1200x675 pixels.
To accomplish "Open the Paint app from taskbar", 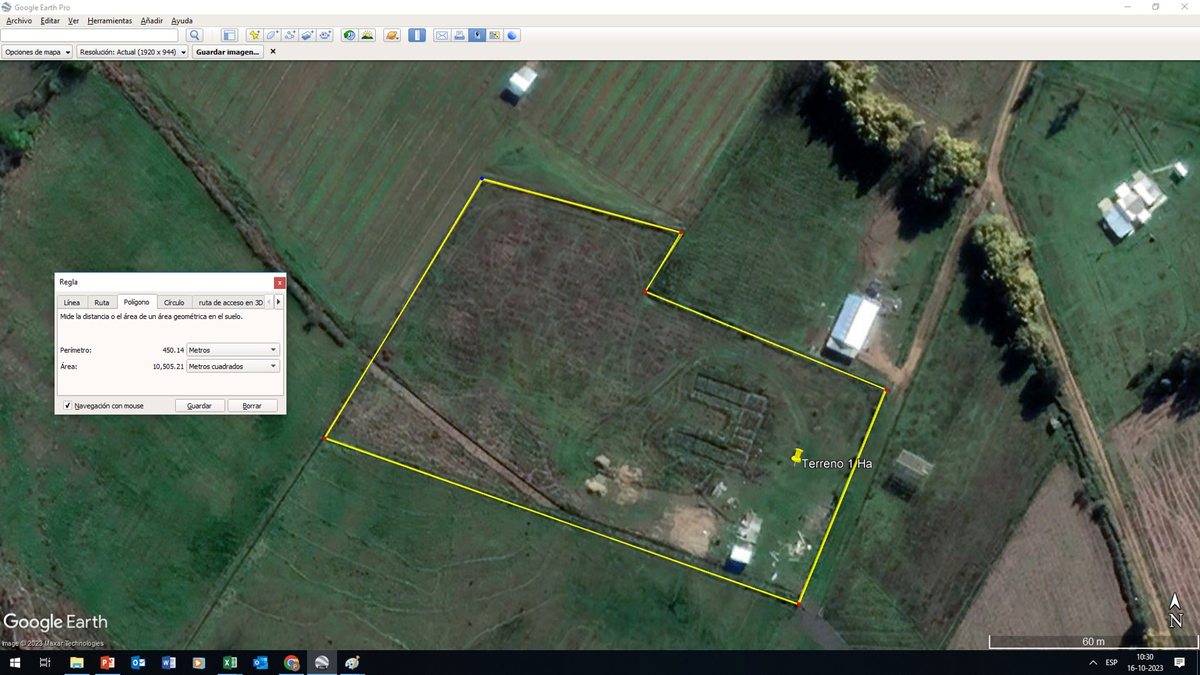I will pos(352,663).
